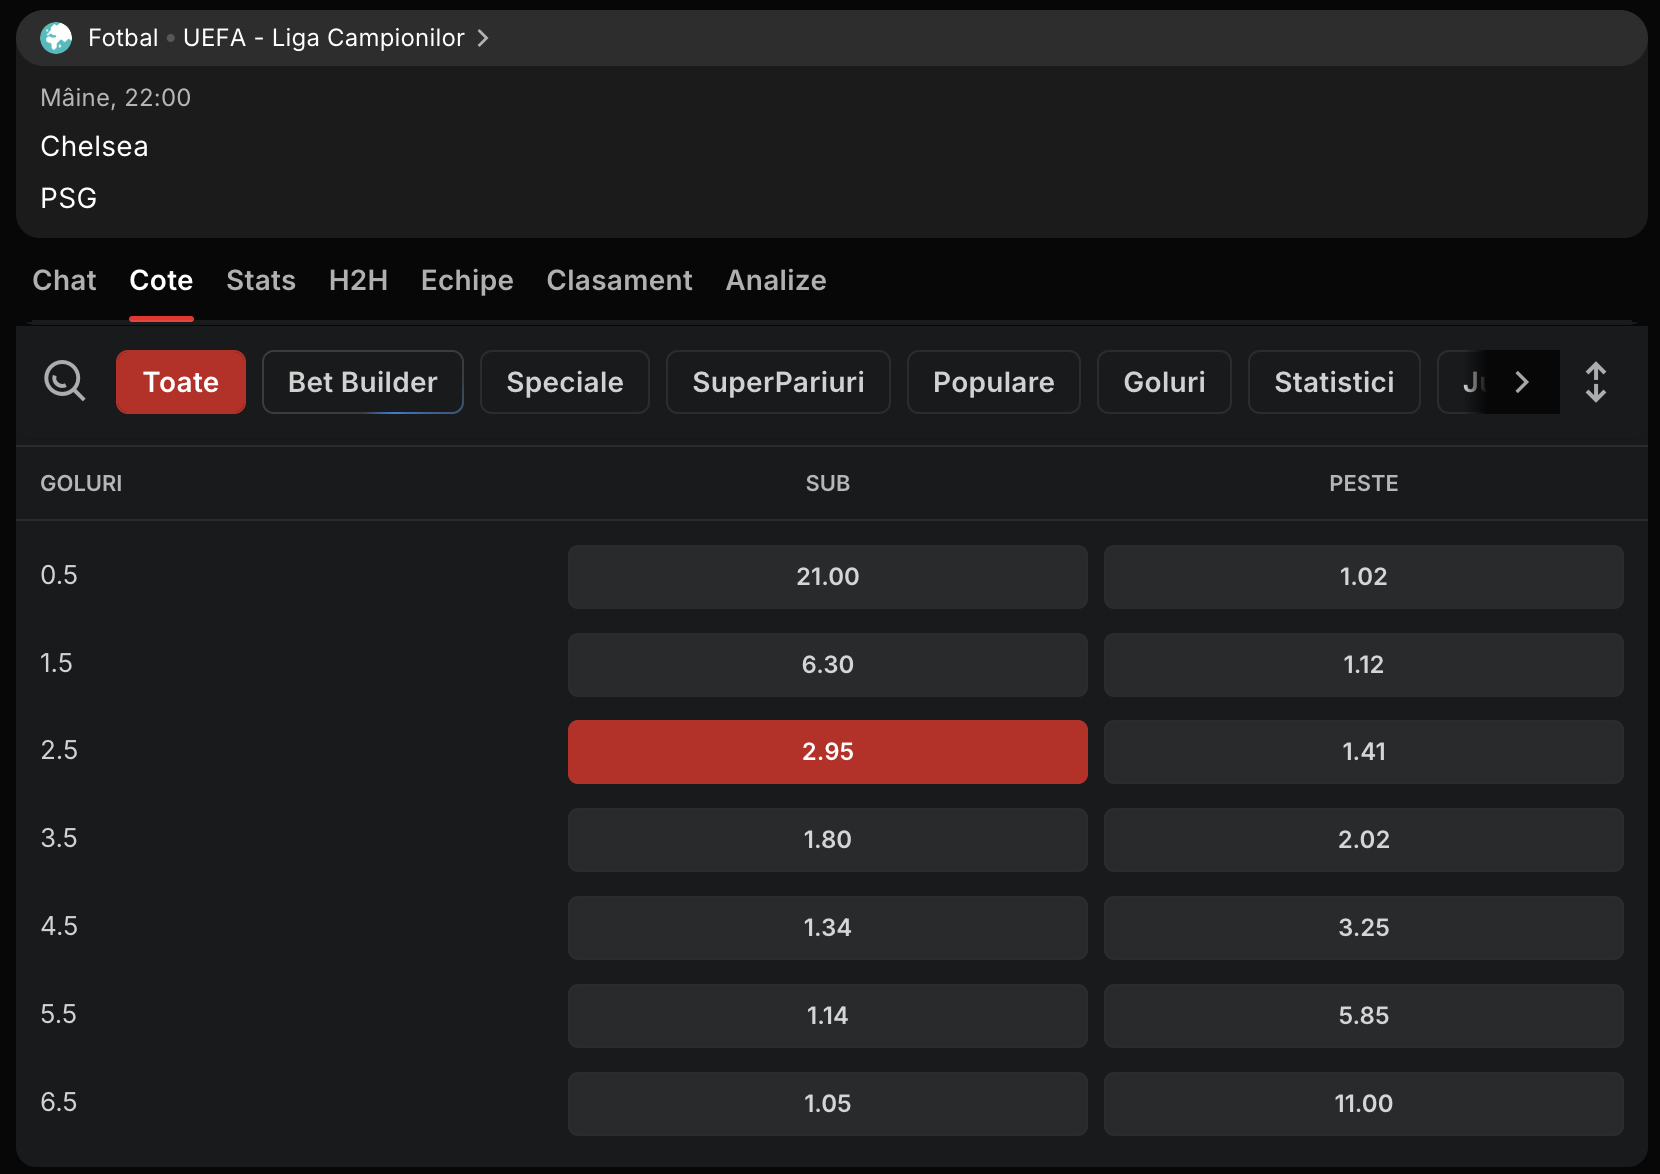Click the Chelsea team name
The image size is (1660, 1174).
tap(94, 147)
